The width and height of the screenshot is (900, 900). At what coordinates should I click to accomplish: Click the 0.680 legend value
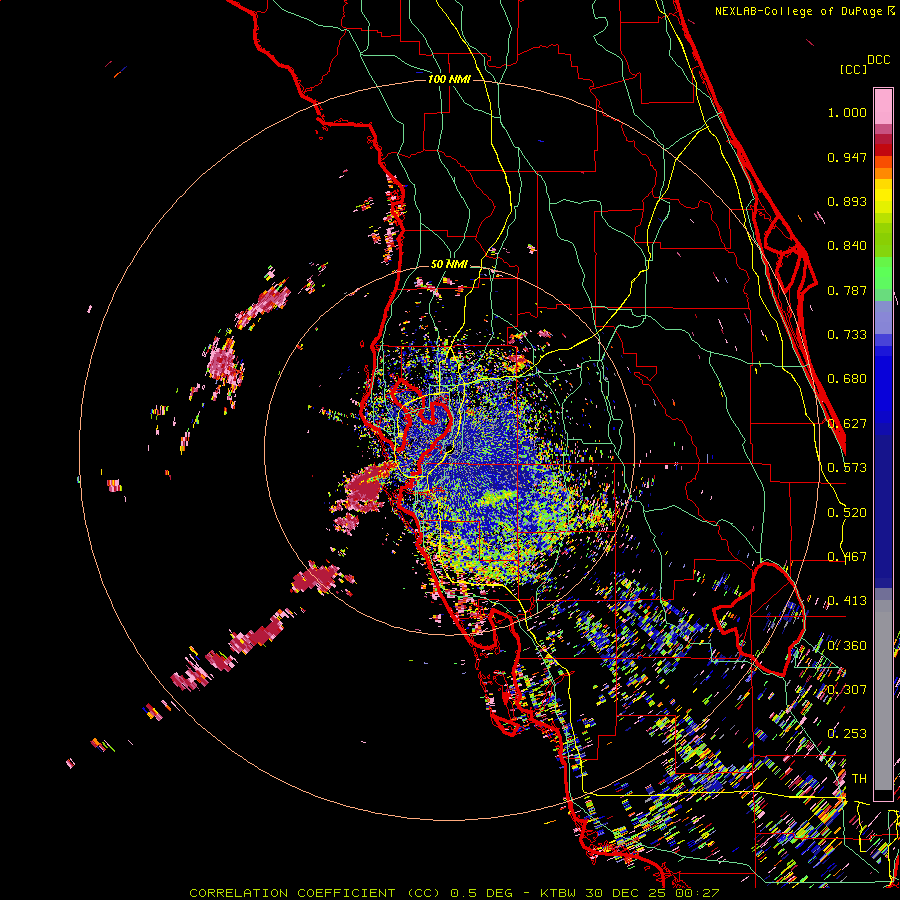[847, 379]
